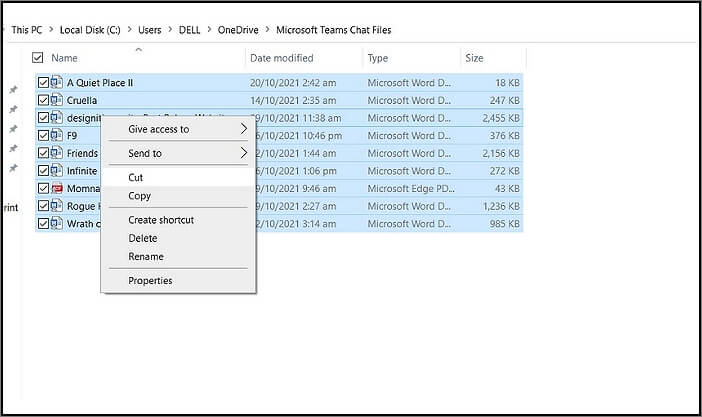Choose Copy from the context menu
The width and height of the screenshot is (702, 417).
(139, 196)
